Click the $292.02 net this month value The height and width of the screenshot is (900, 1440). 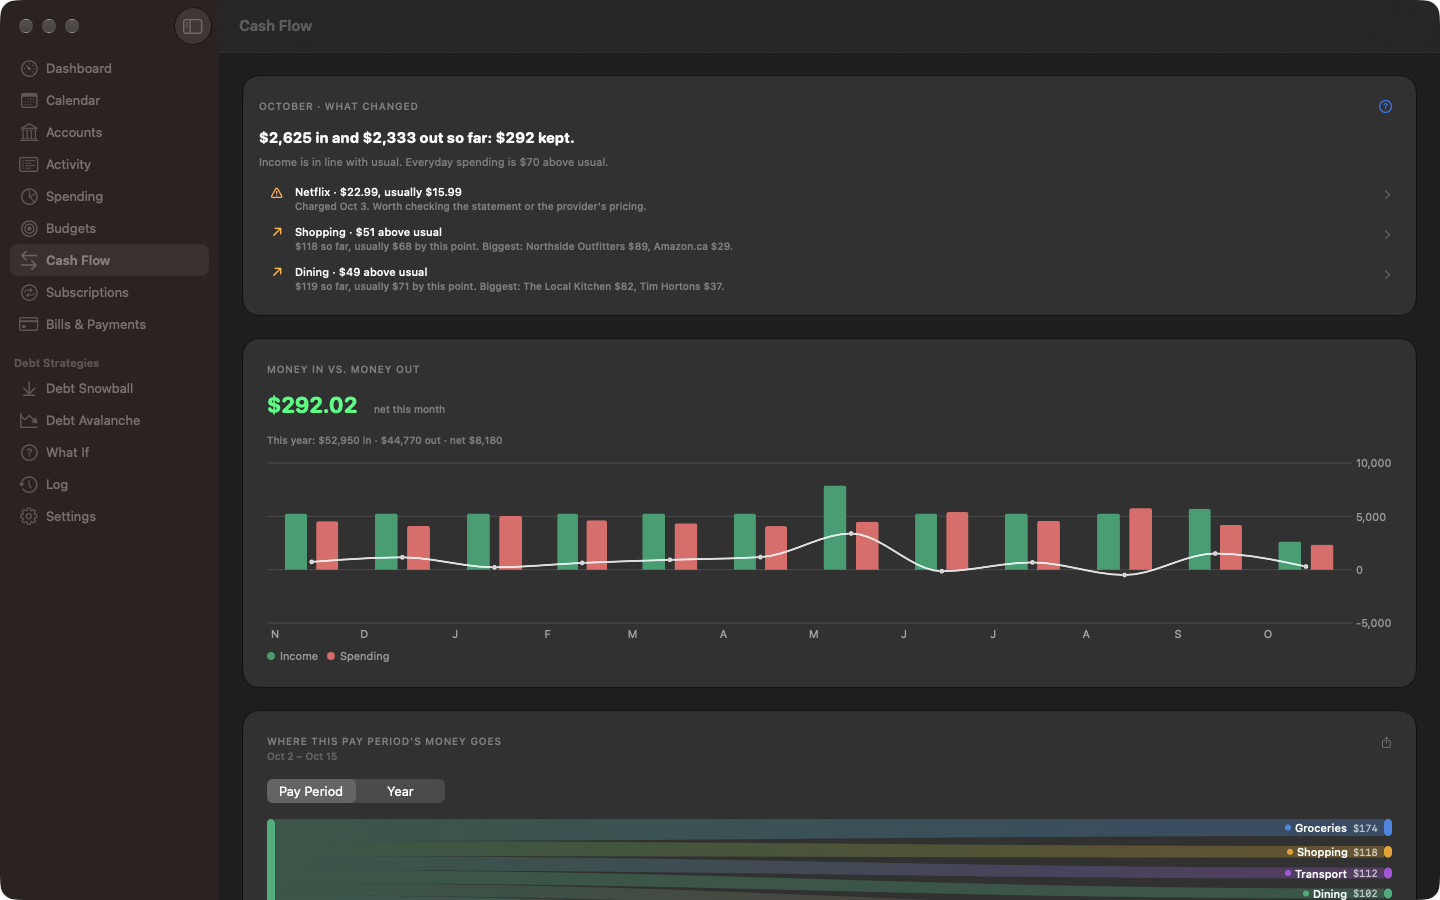click(312, 405)
